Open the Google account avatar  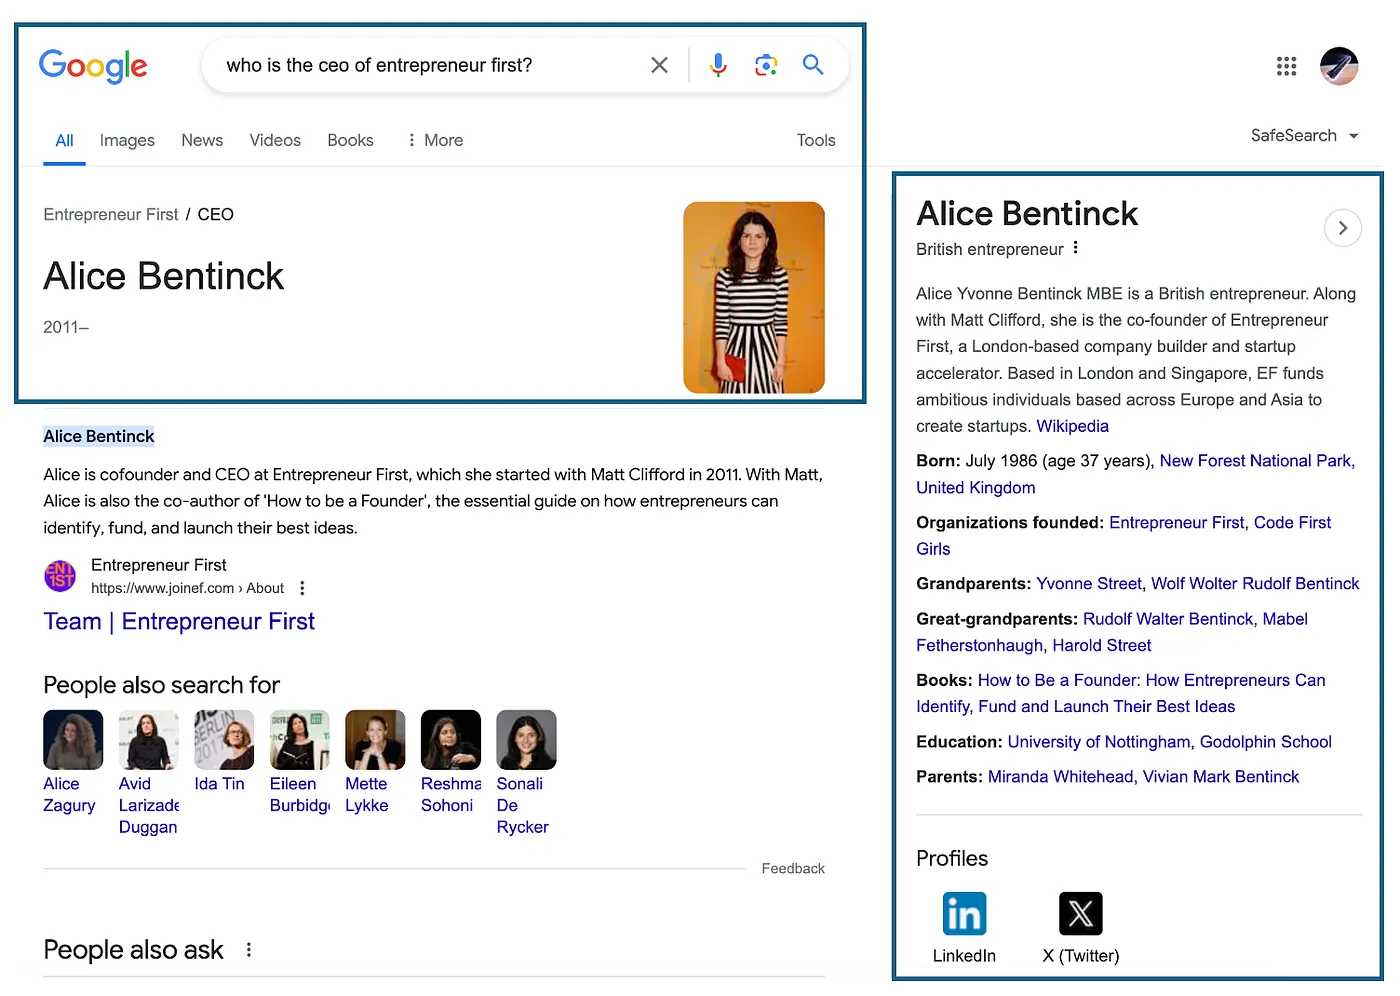pyautogui.click(x=1339, y=66)
